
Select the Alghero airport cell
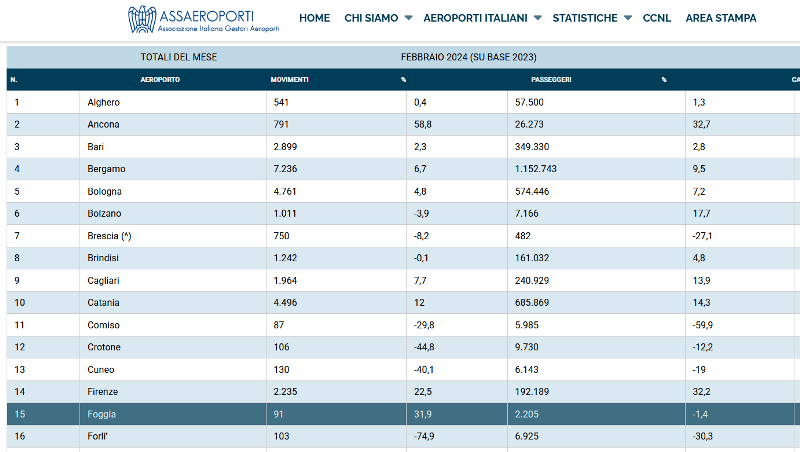[x=173, y=102]
